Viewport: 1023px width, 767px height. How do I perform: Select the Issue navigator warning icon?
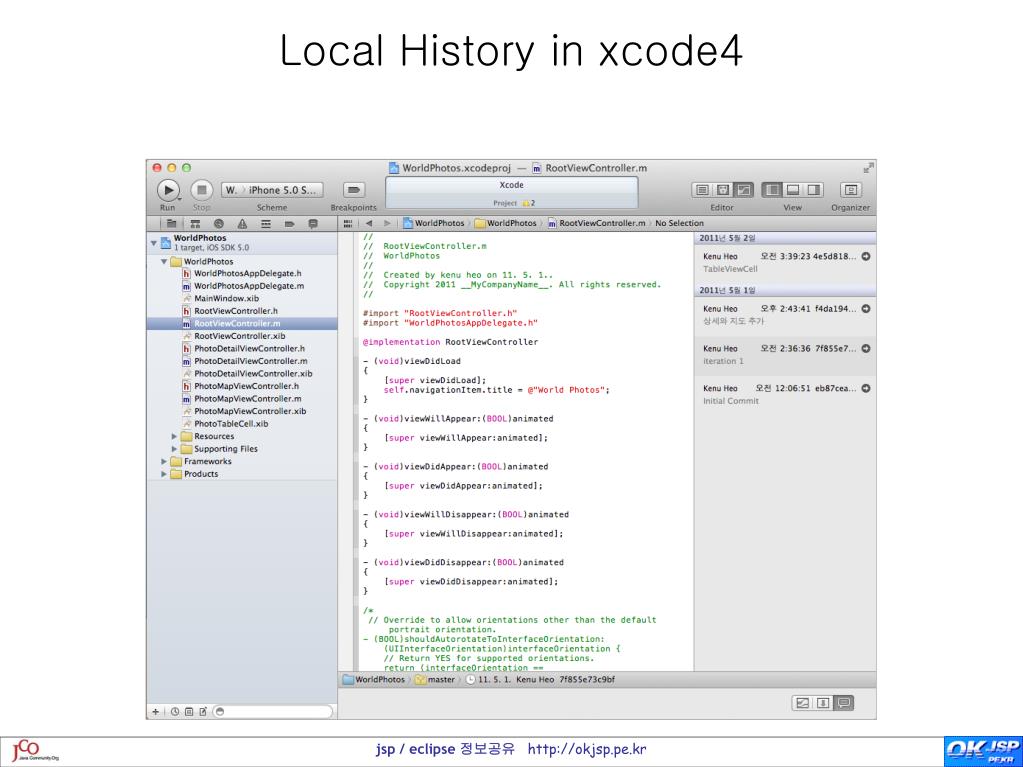(242, 224)
